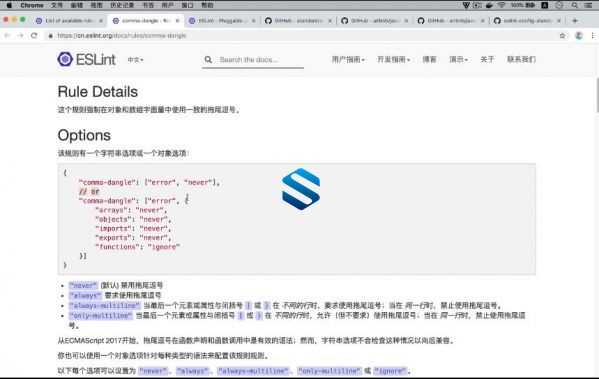The width and height of the screenshot is (599, 379).
Task: Reload the page with the refresh icon
Action: (34, 36)
